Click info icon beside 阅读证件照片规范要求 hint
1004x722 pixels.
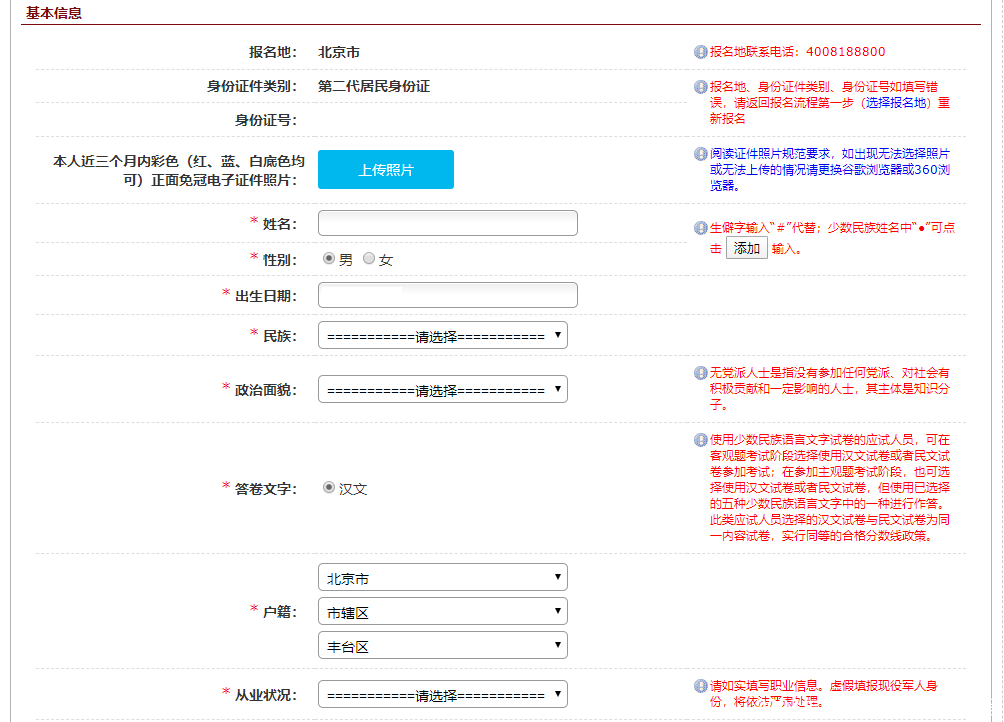700,154
